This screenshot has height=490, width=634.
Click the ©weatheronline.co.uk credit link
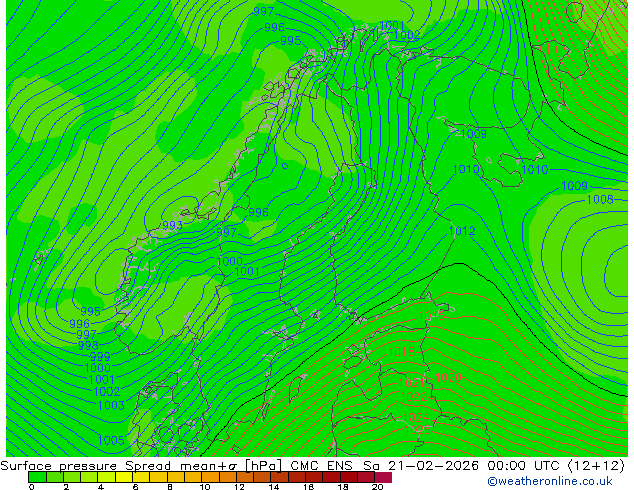point(550,481)
